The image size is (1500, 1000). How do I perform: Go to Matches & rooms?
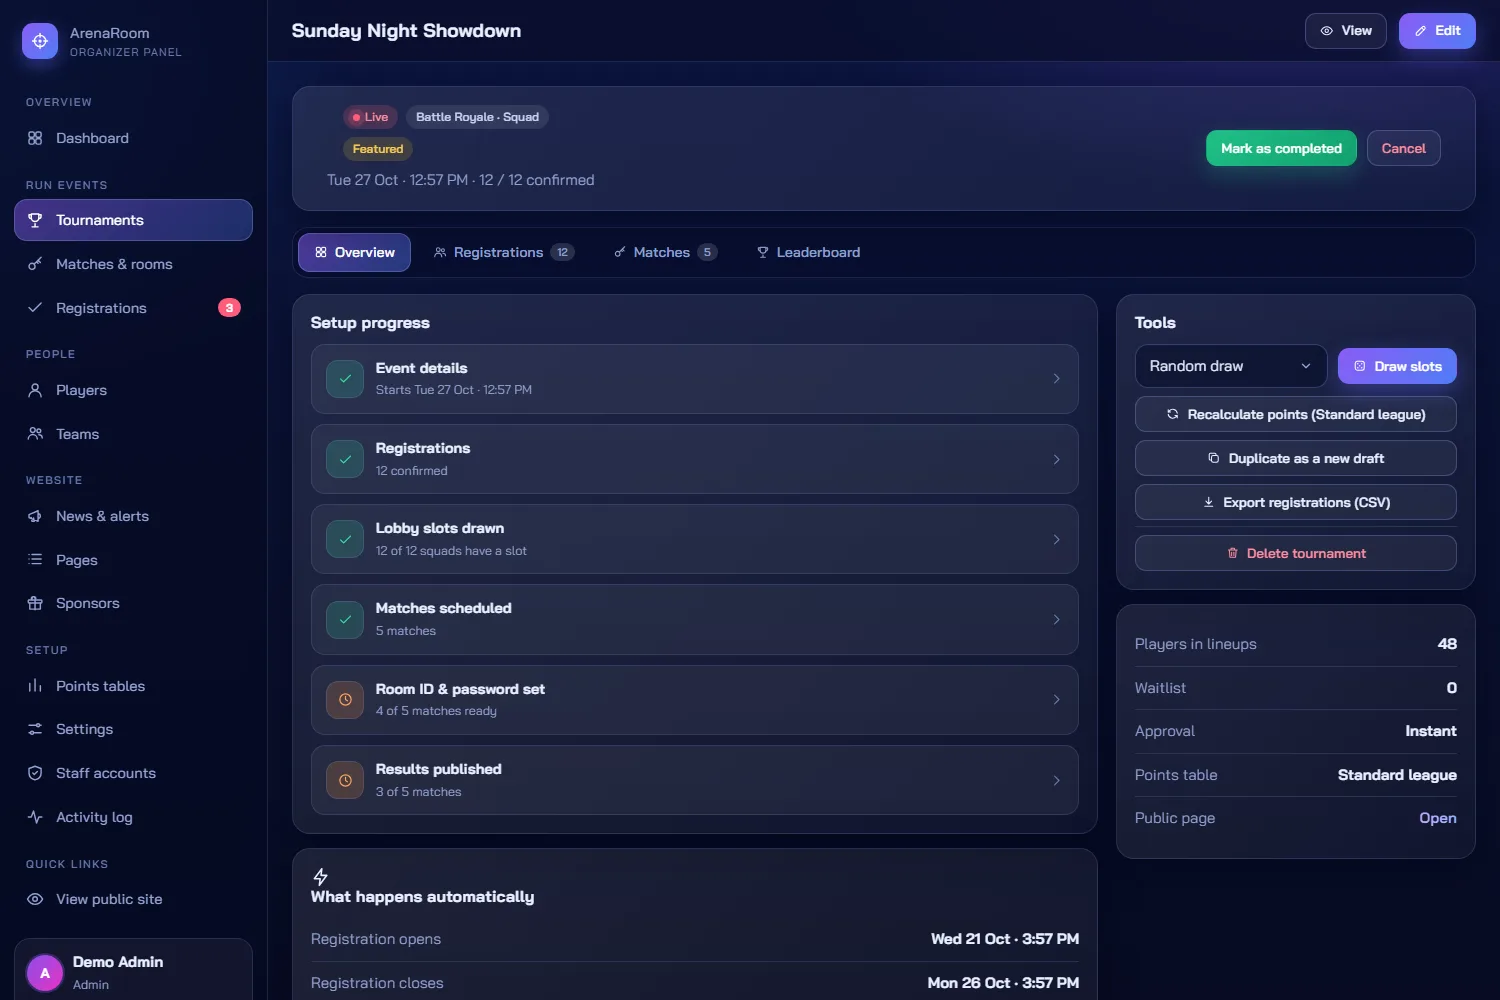(x=133, y=264)
